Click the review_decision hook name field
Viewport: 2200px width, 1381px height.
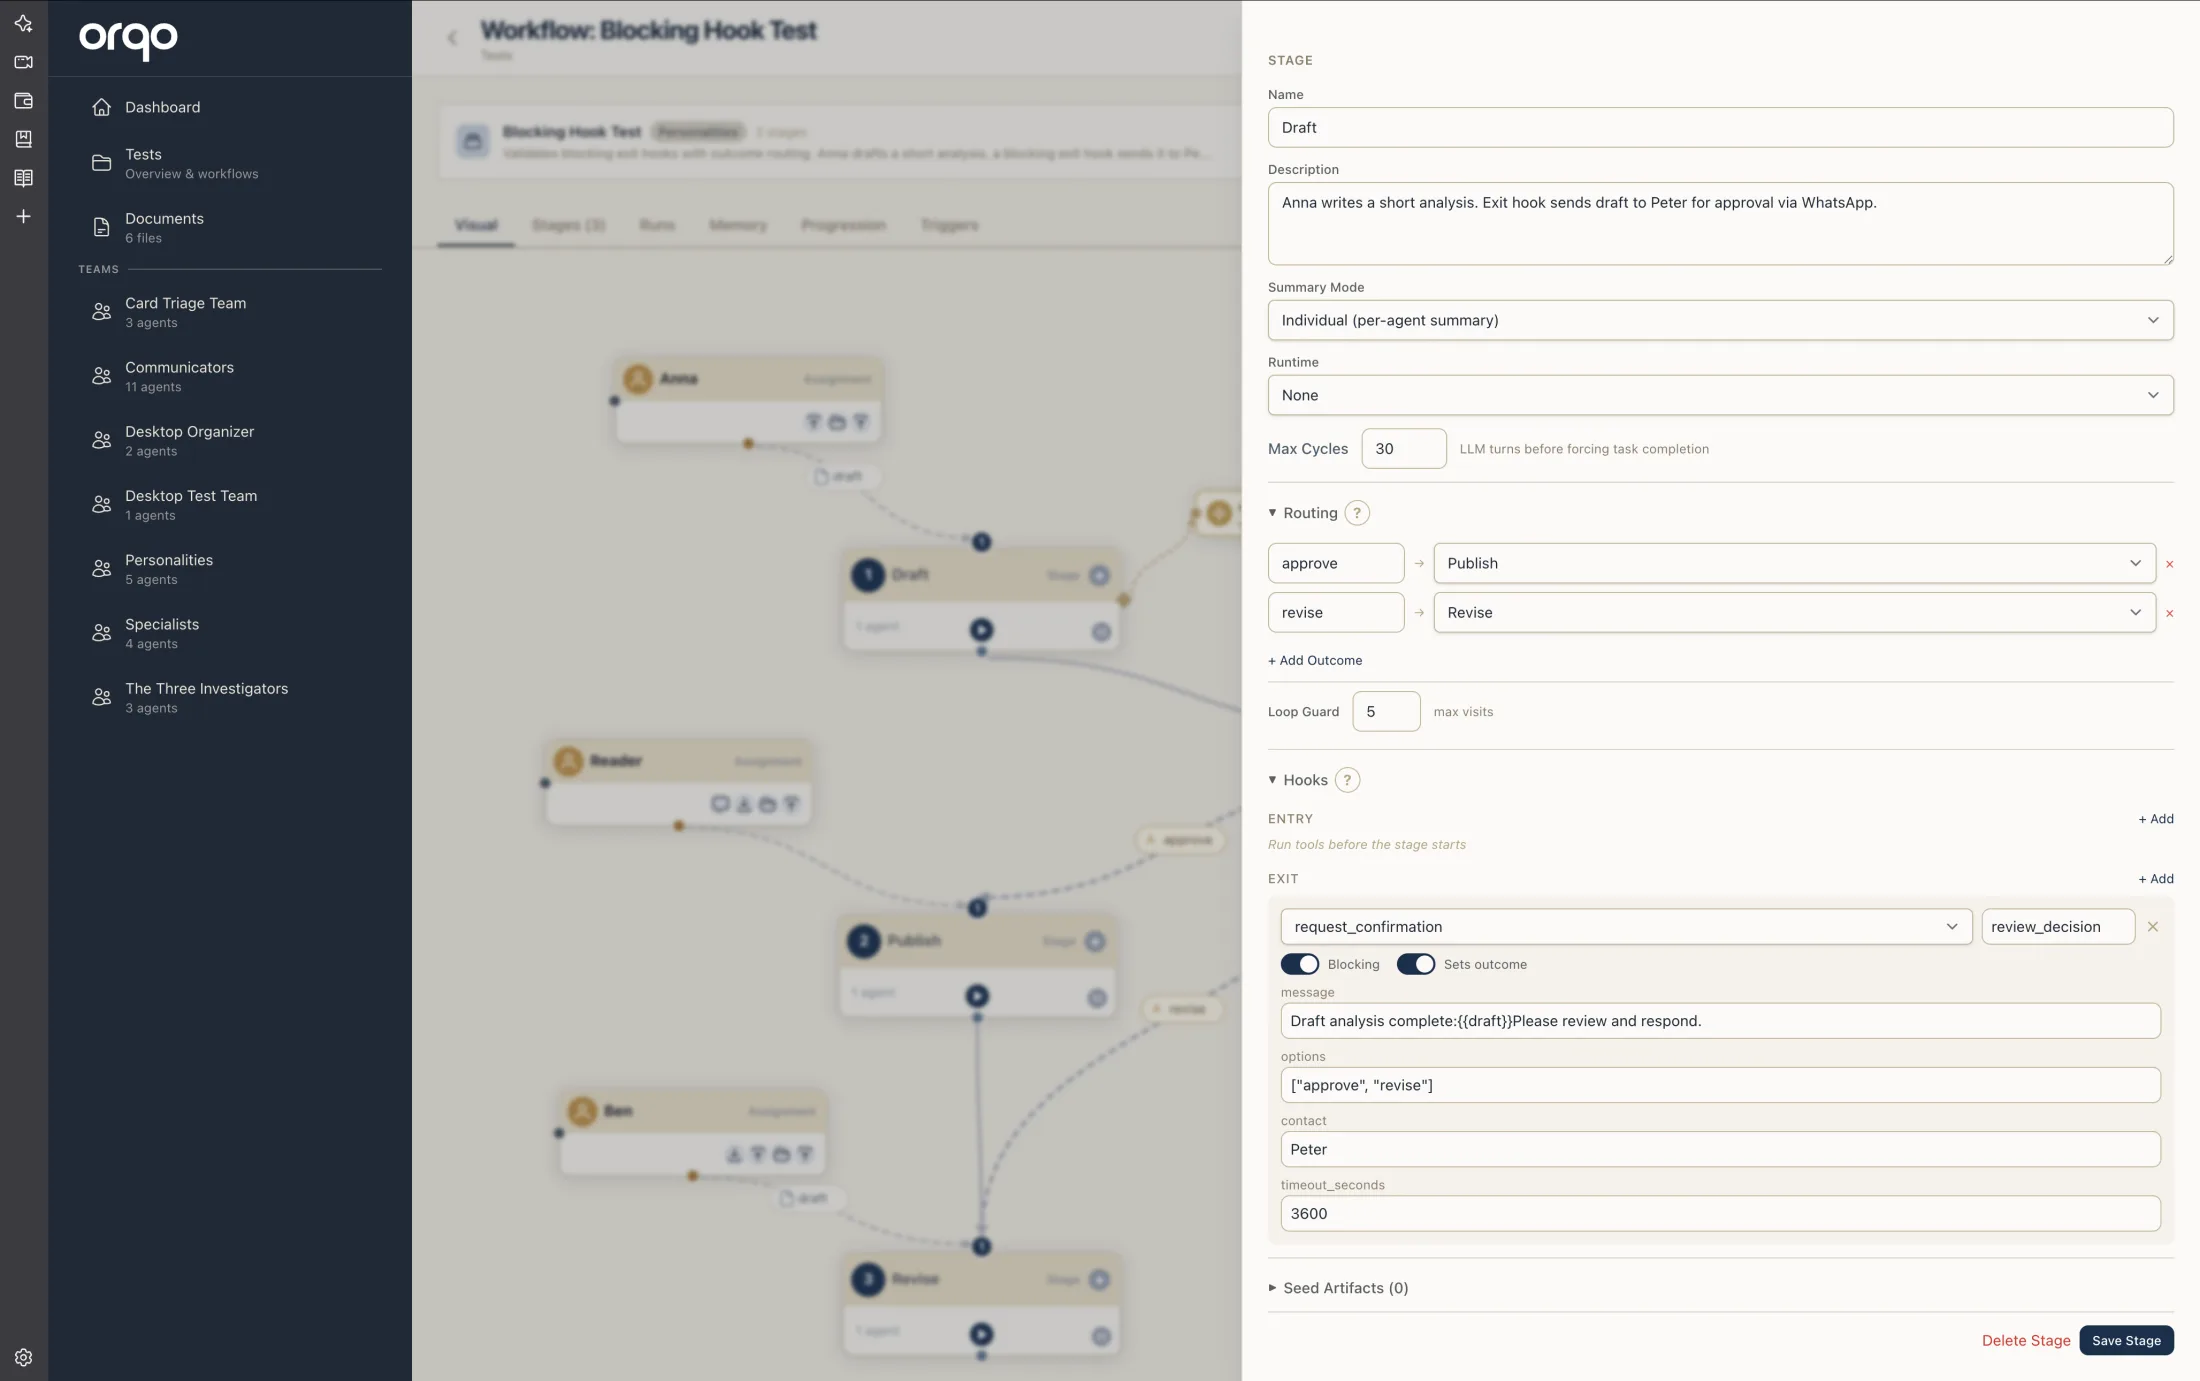[2058, 927]
